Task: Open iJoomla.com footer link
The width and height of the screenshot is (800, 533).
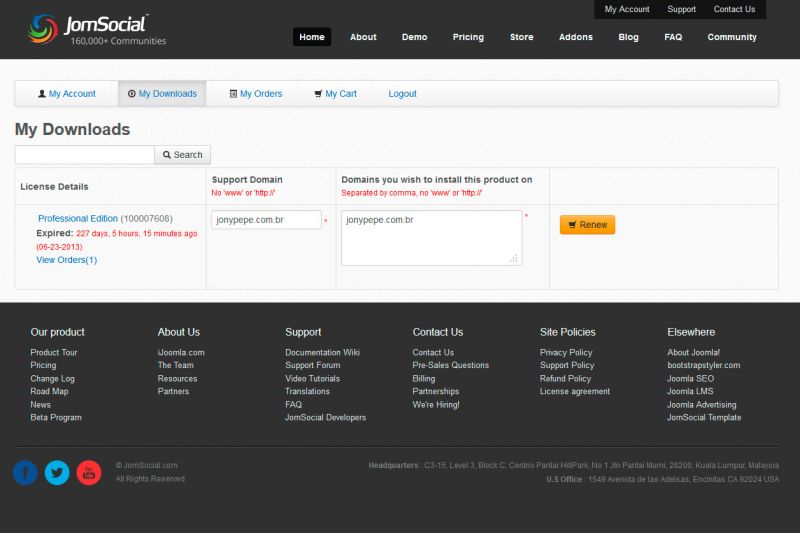Action: coord(181,352)
